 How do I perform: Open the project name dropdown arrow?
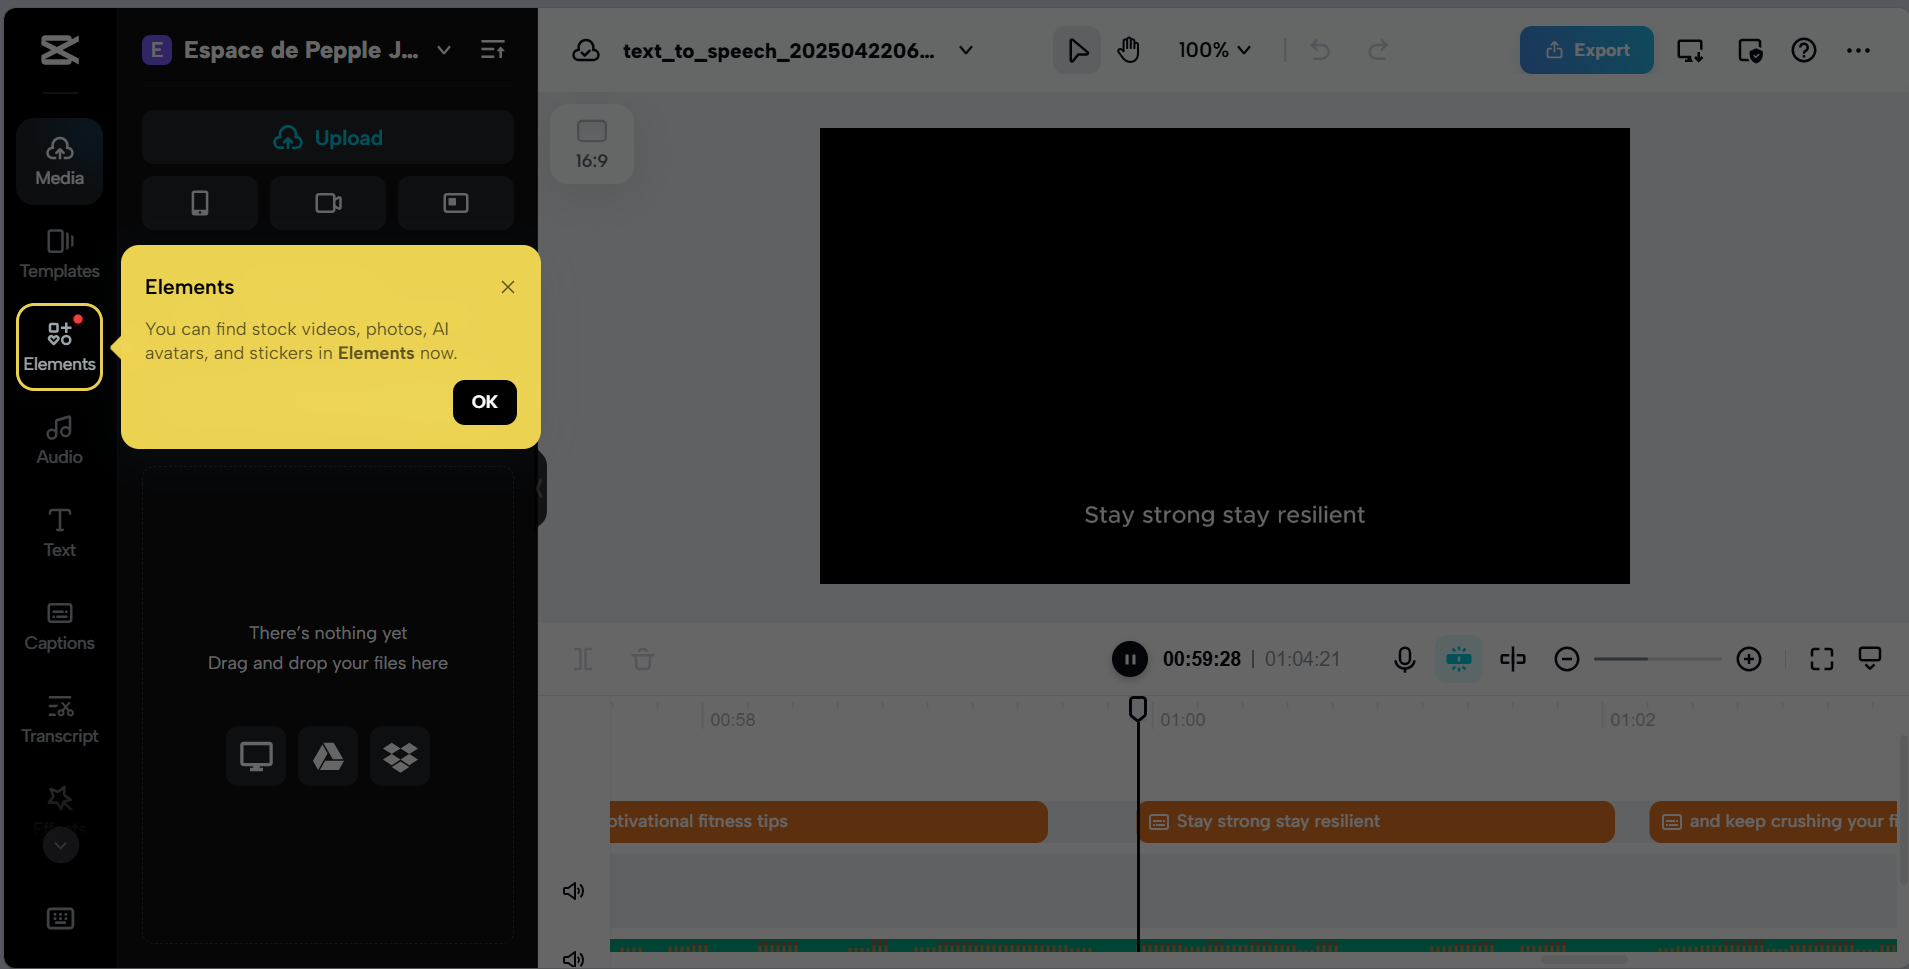[966, 50]
